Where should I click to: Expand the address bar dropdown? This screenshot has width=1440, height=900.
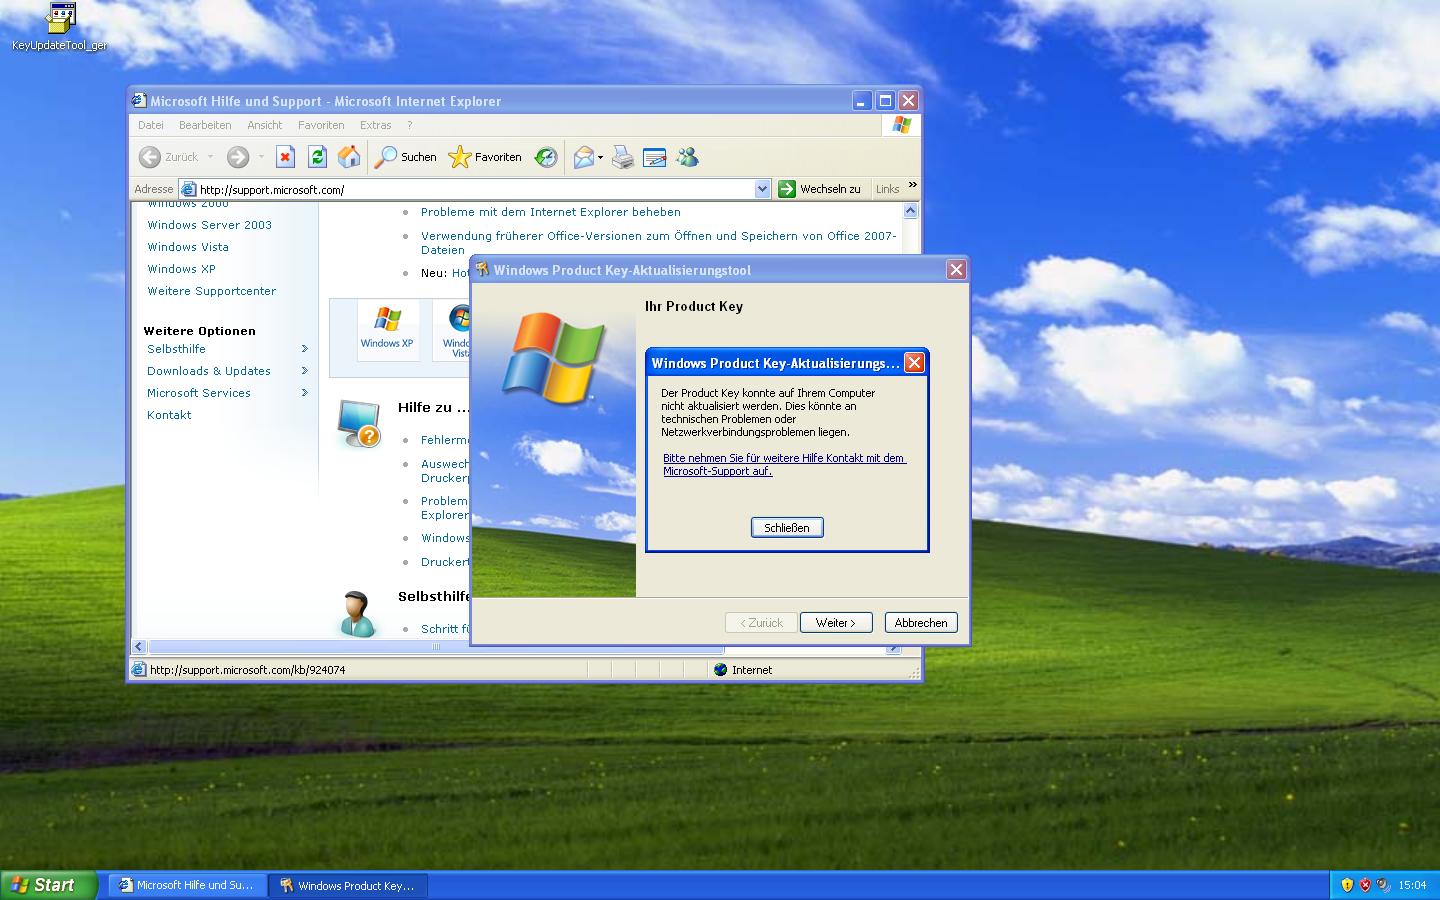[762, 189]
